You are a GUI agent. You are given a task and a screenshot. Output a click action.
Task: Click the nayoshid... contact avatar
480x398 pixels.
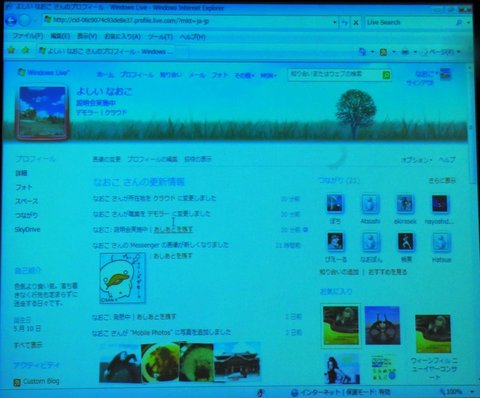440,203
